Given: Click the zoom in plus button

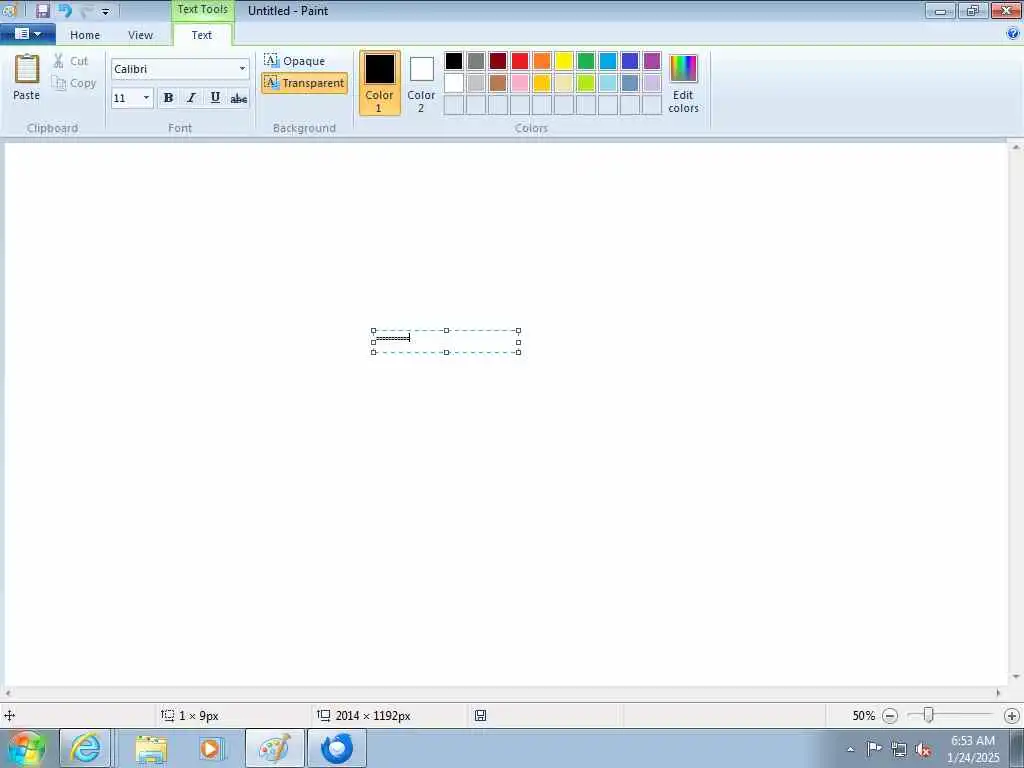Looking at the screenshot, I should pos(1012,716).
